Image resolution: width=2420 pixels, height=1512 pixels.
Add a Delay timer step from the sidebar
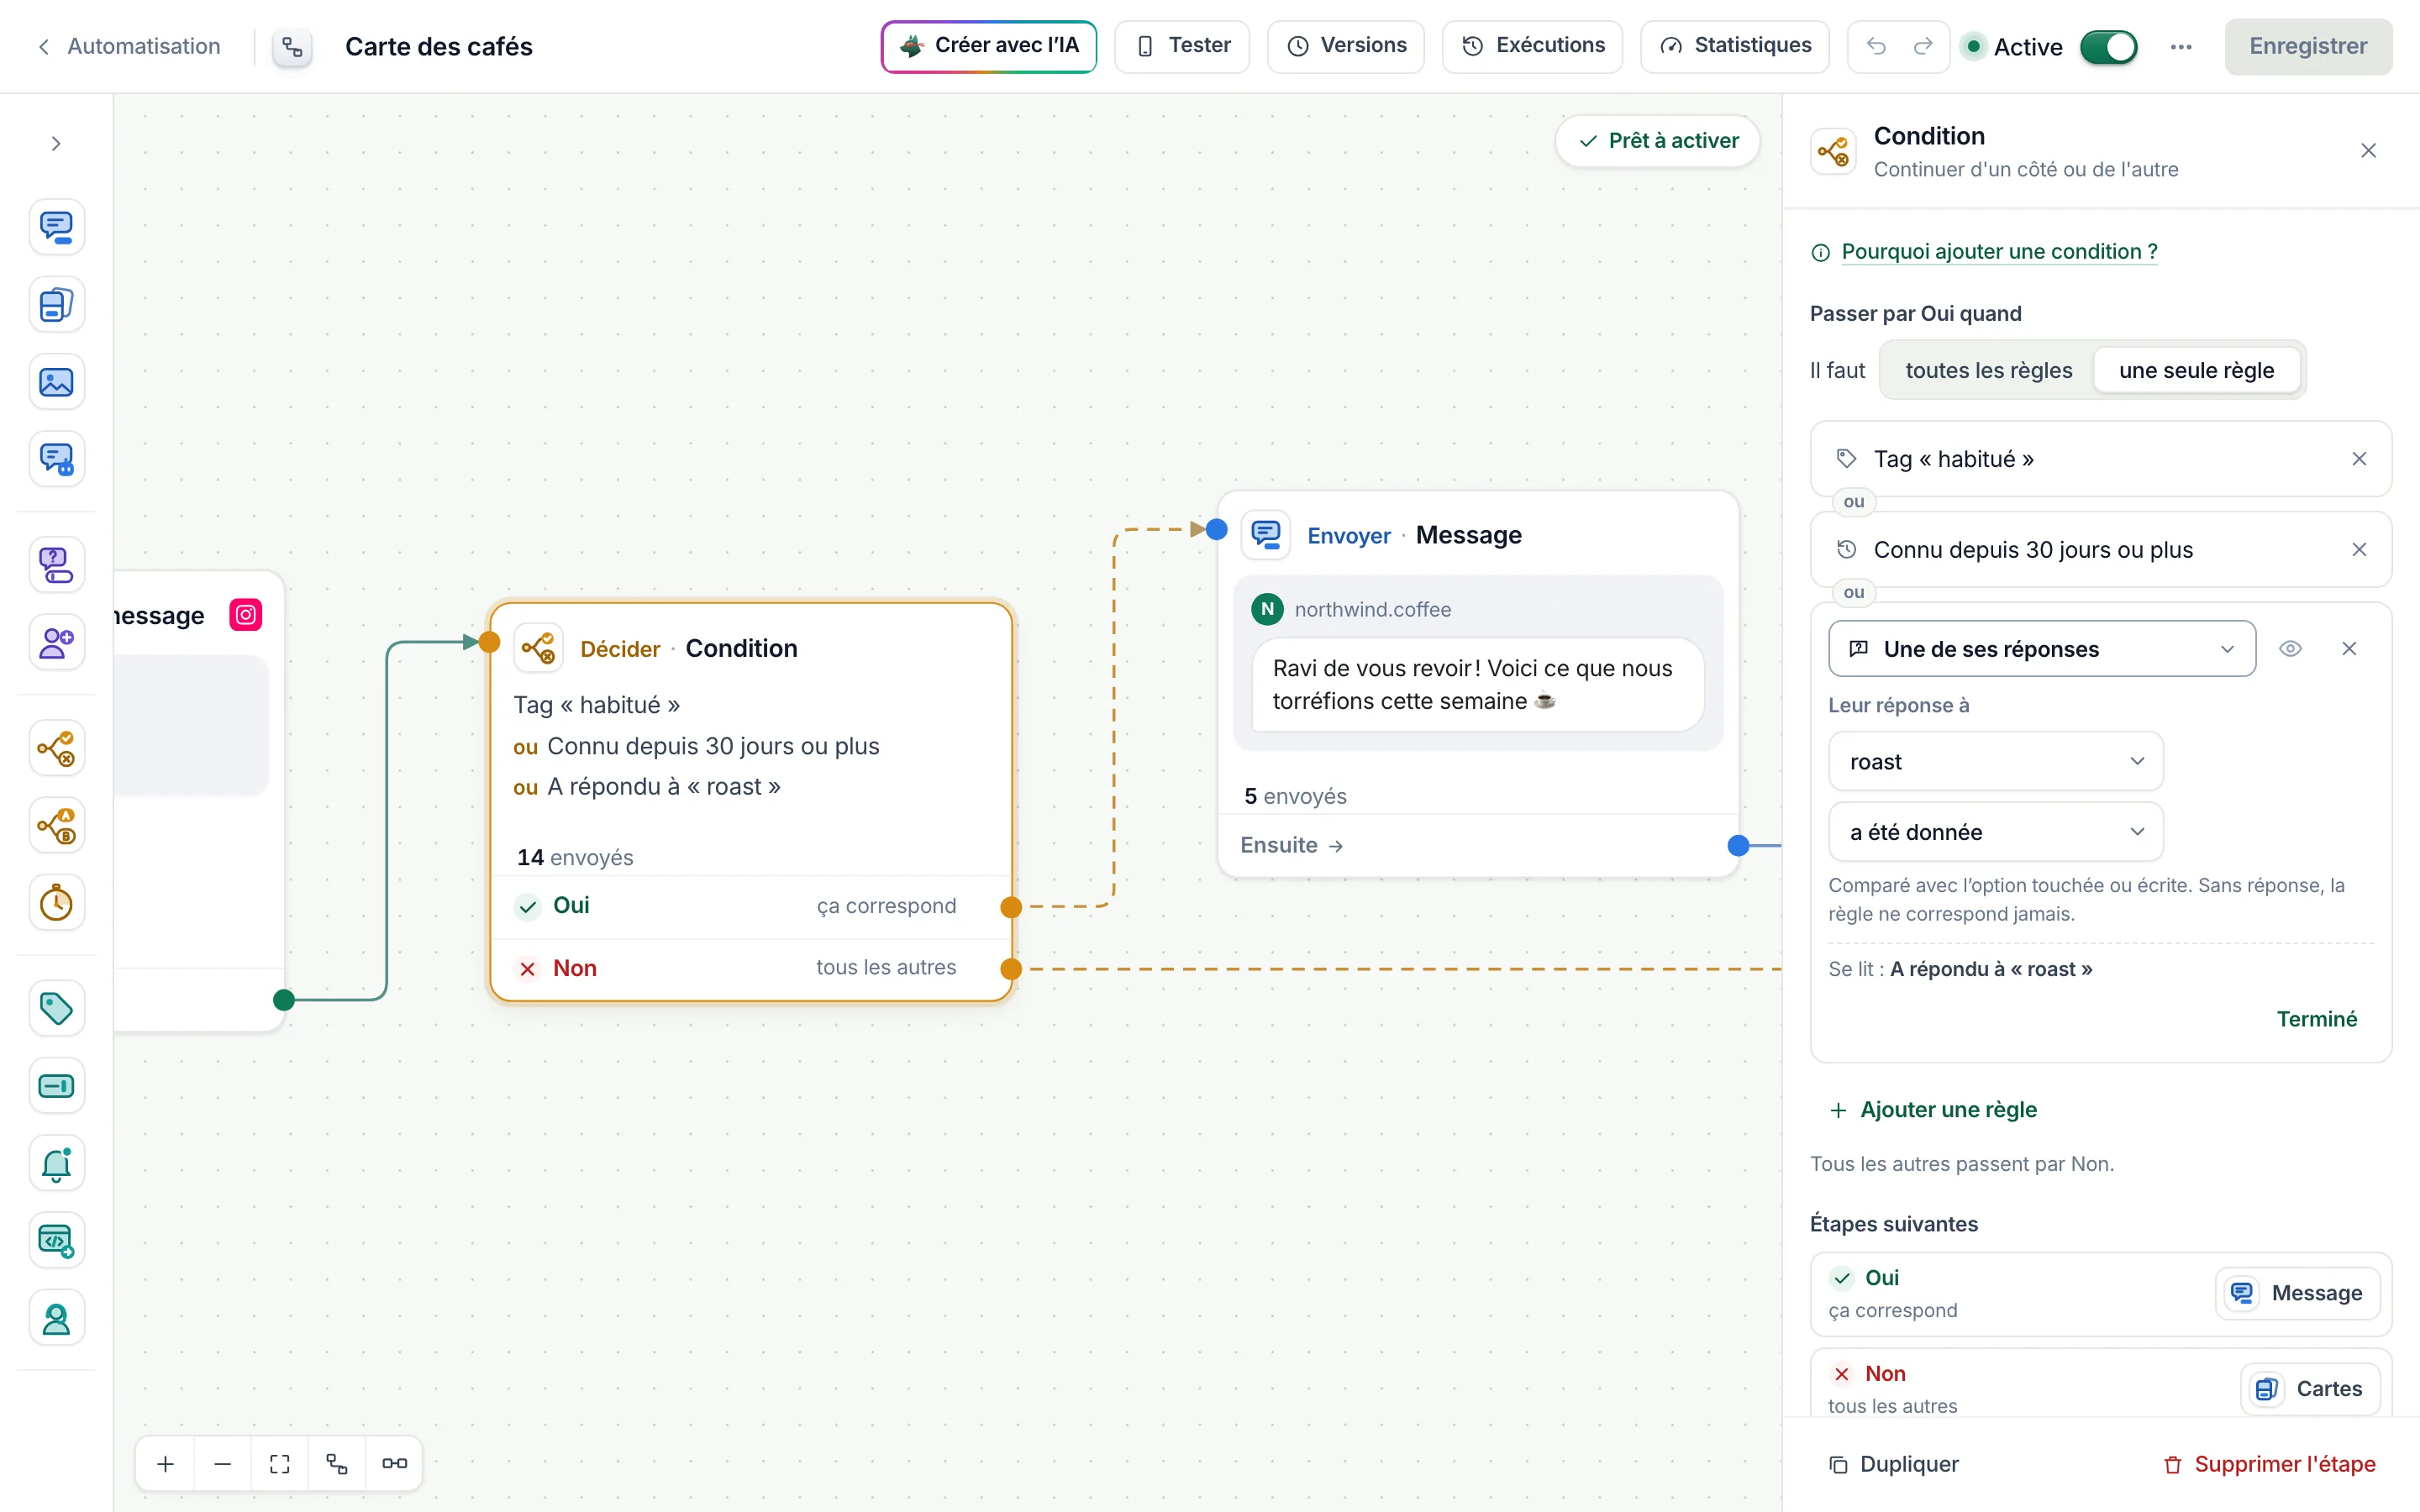point(56,903)
